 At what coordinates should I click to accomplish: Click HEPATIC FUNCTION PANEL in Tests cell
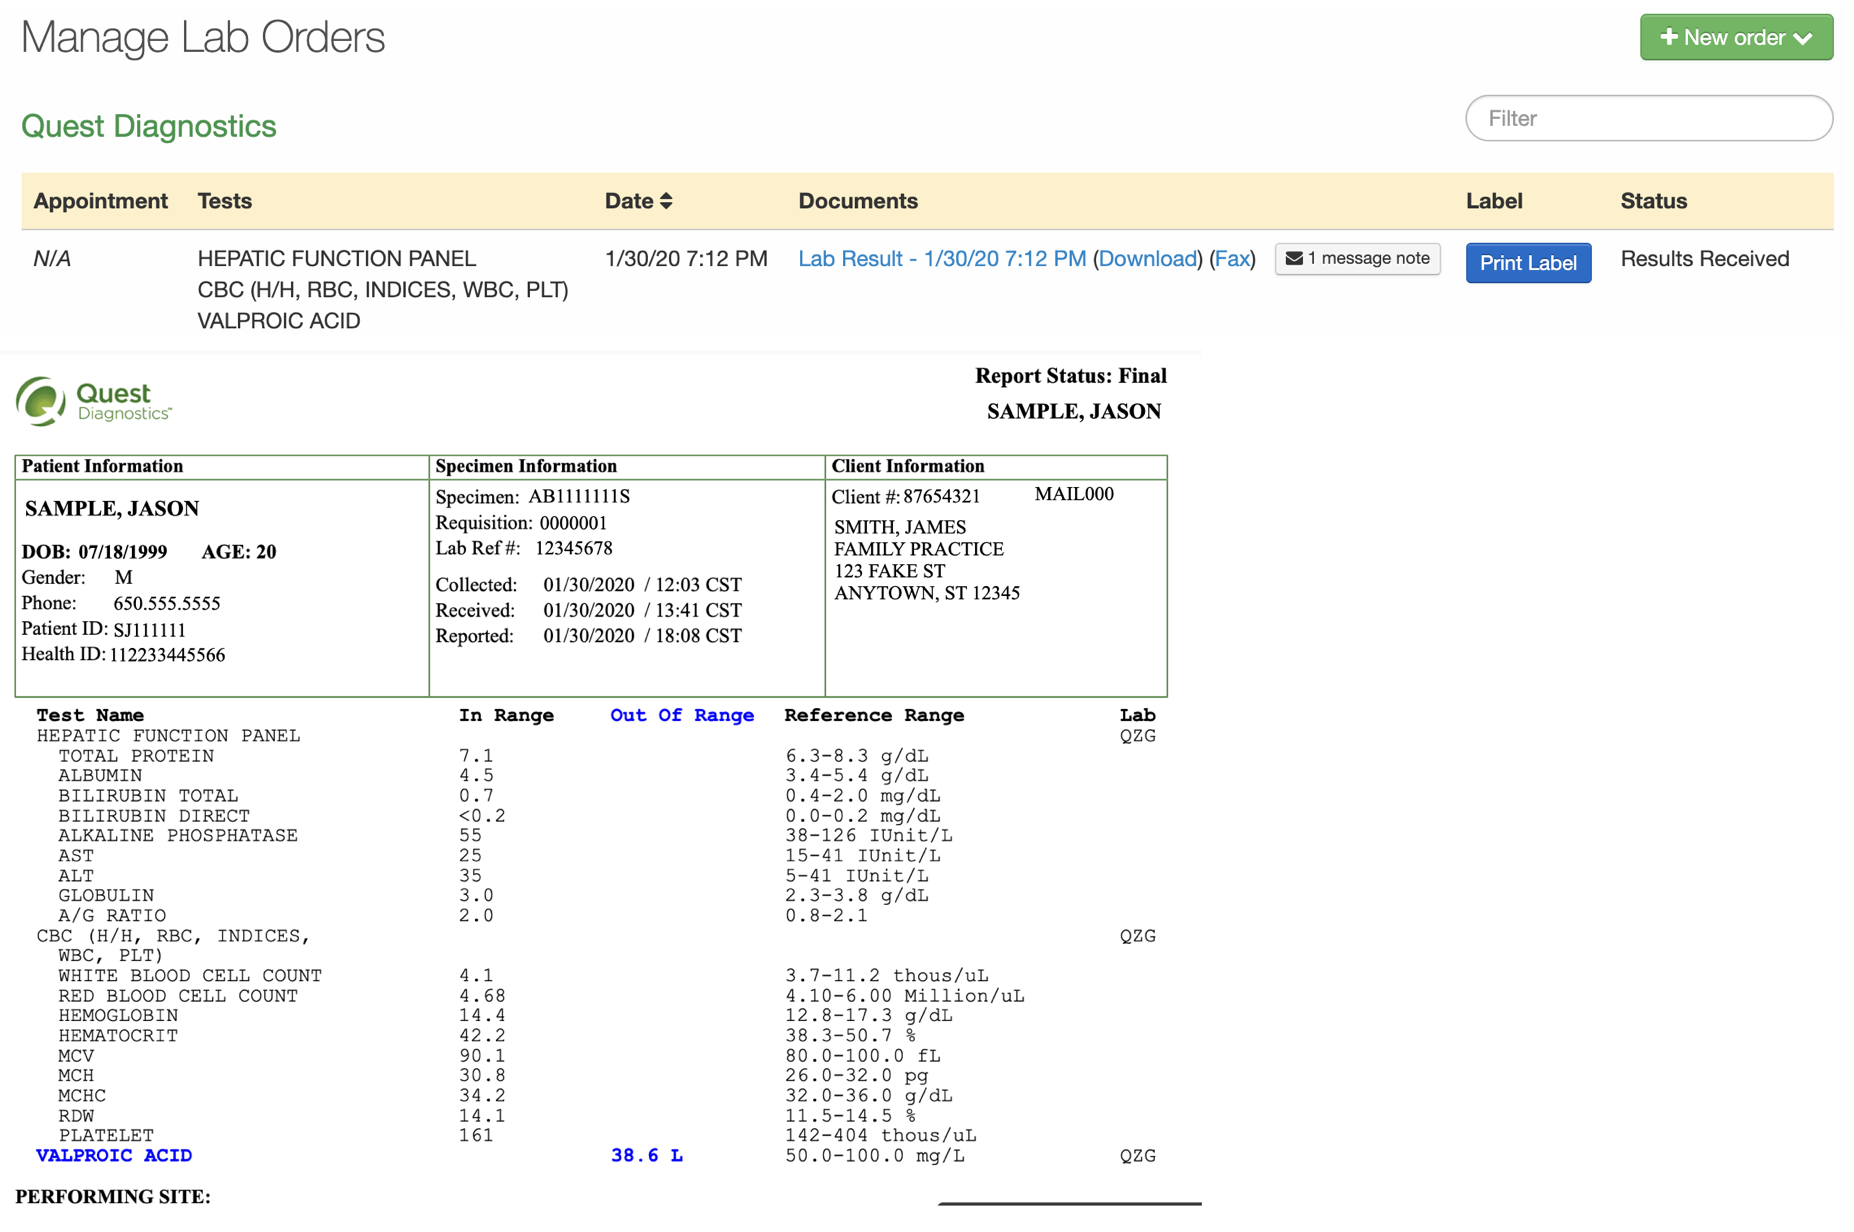tap(336, 259)
